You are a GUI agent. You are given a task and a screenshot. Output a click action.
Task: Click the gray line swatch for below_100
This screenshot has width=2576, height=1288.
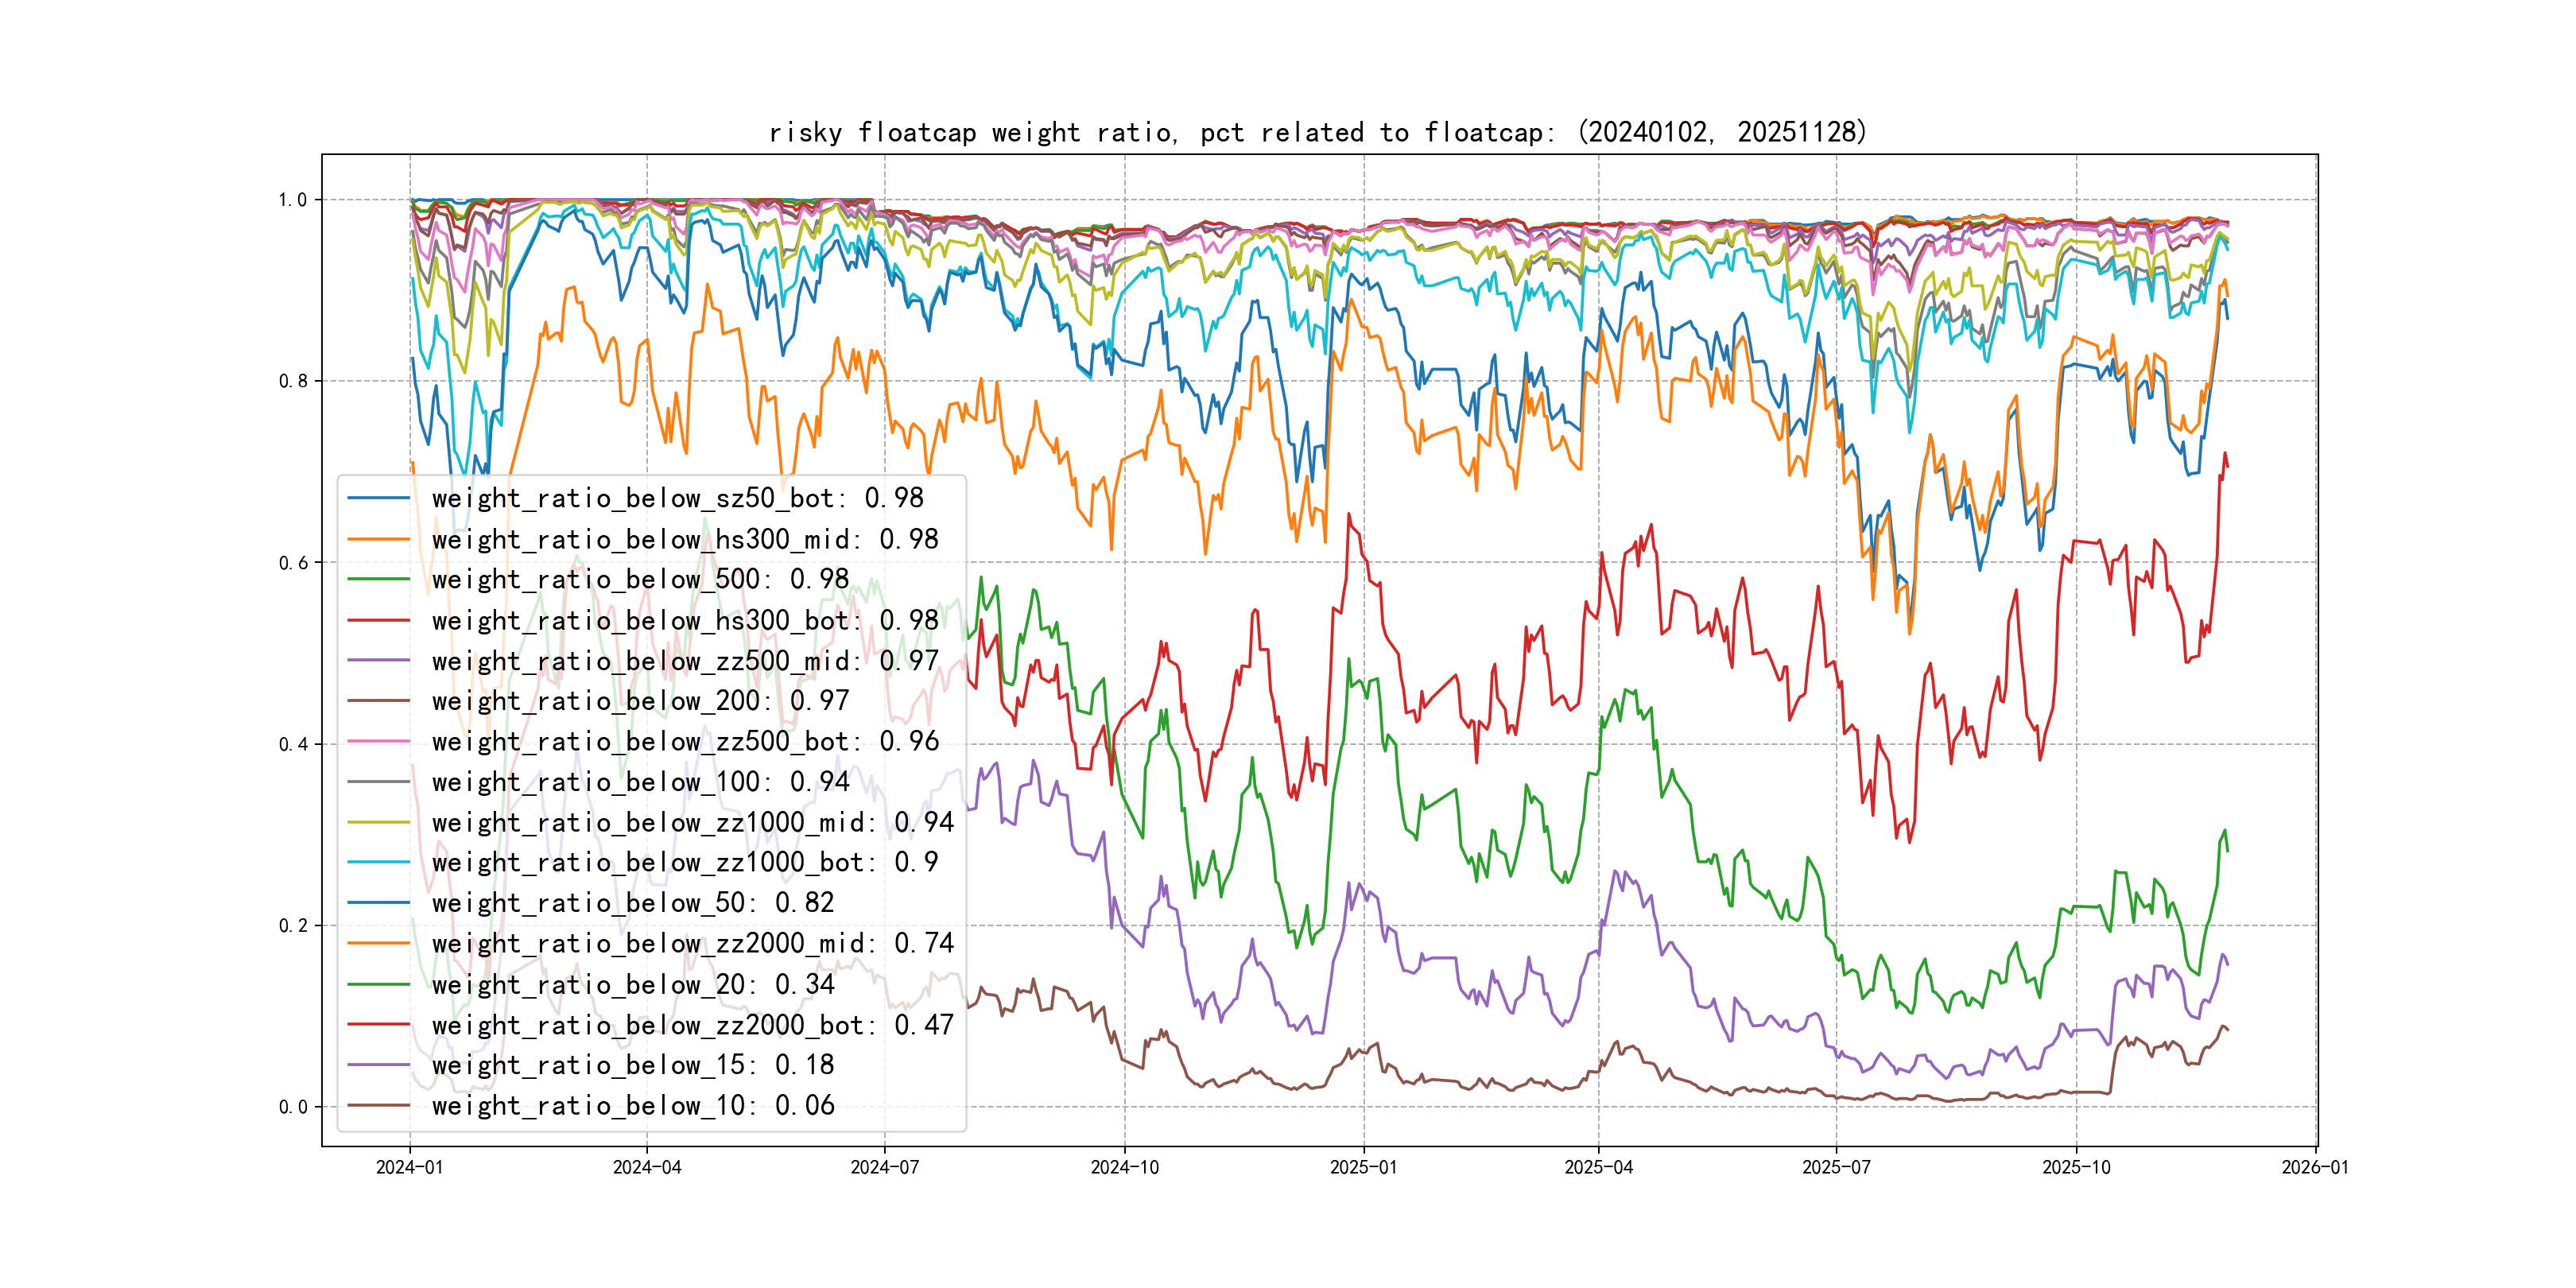[379, 782]
